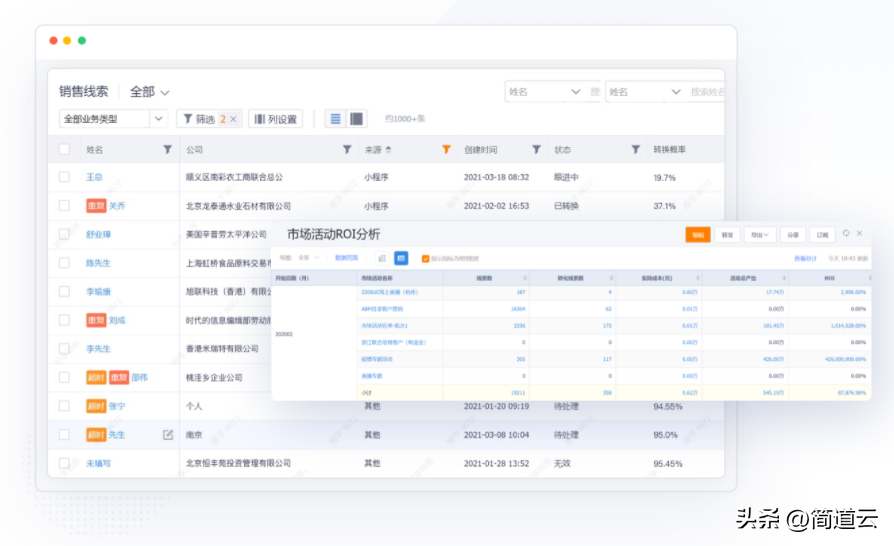Tick the checkbox for 未填写 row
This screenshot has height=546, width=894.
[x=64, y=463]
